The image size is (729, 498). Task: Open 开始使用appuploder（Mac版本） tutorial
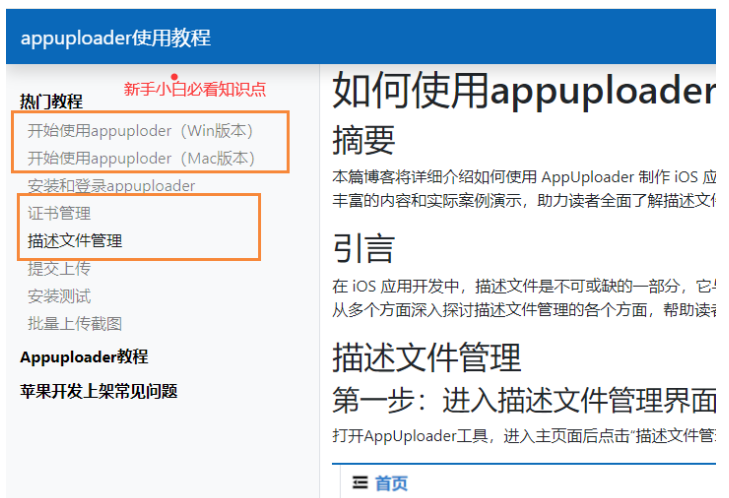coord(141,159)
